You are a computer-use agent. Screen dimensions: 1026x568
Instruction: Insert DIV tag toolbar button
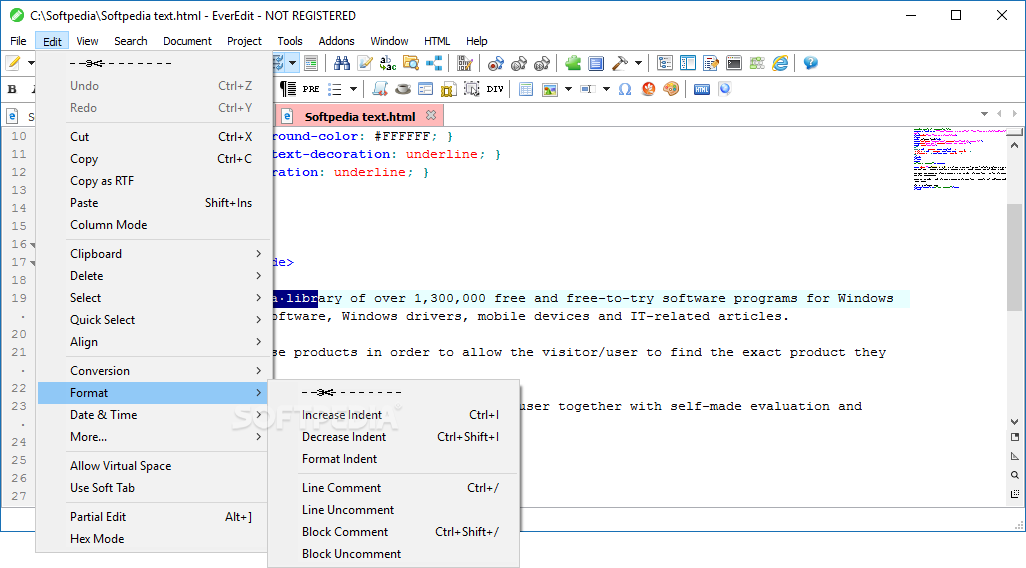pos(495,89)
